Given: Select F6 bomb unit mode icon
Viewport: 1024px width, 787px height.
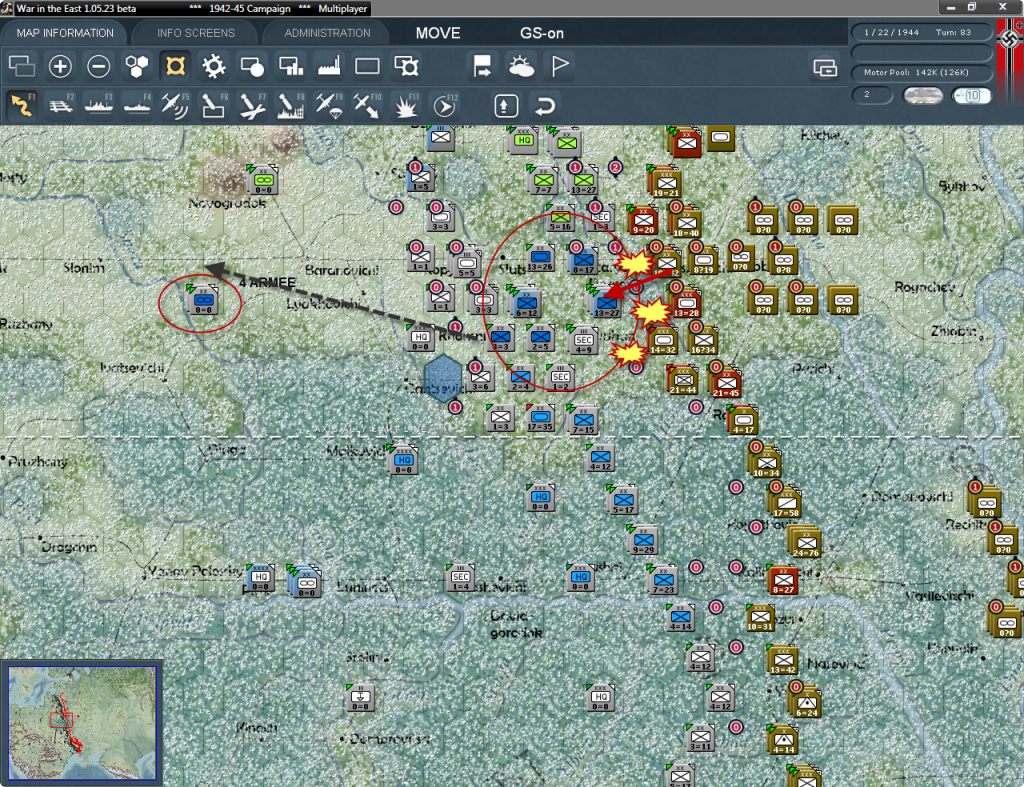Looking at the screenshot, I should pyautogui.click(x=214, y=105).
